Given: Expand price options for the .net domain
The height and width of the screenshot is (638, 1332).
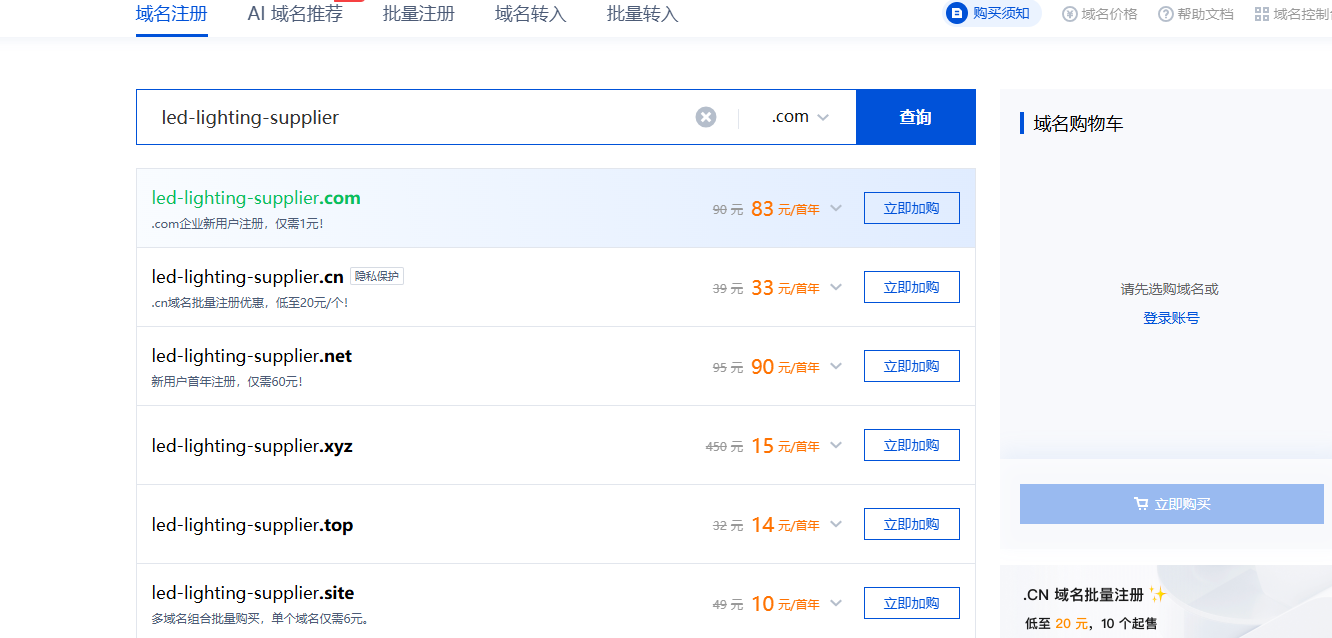Looking at the screenshot, I should coord(837,366).
